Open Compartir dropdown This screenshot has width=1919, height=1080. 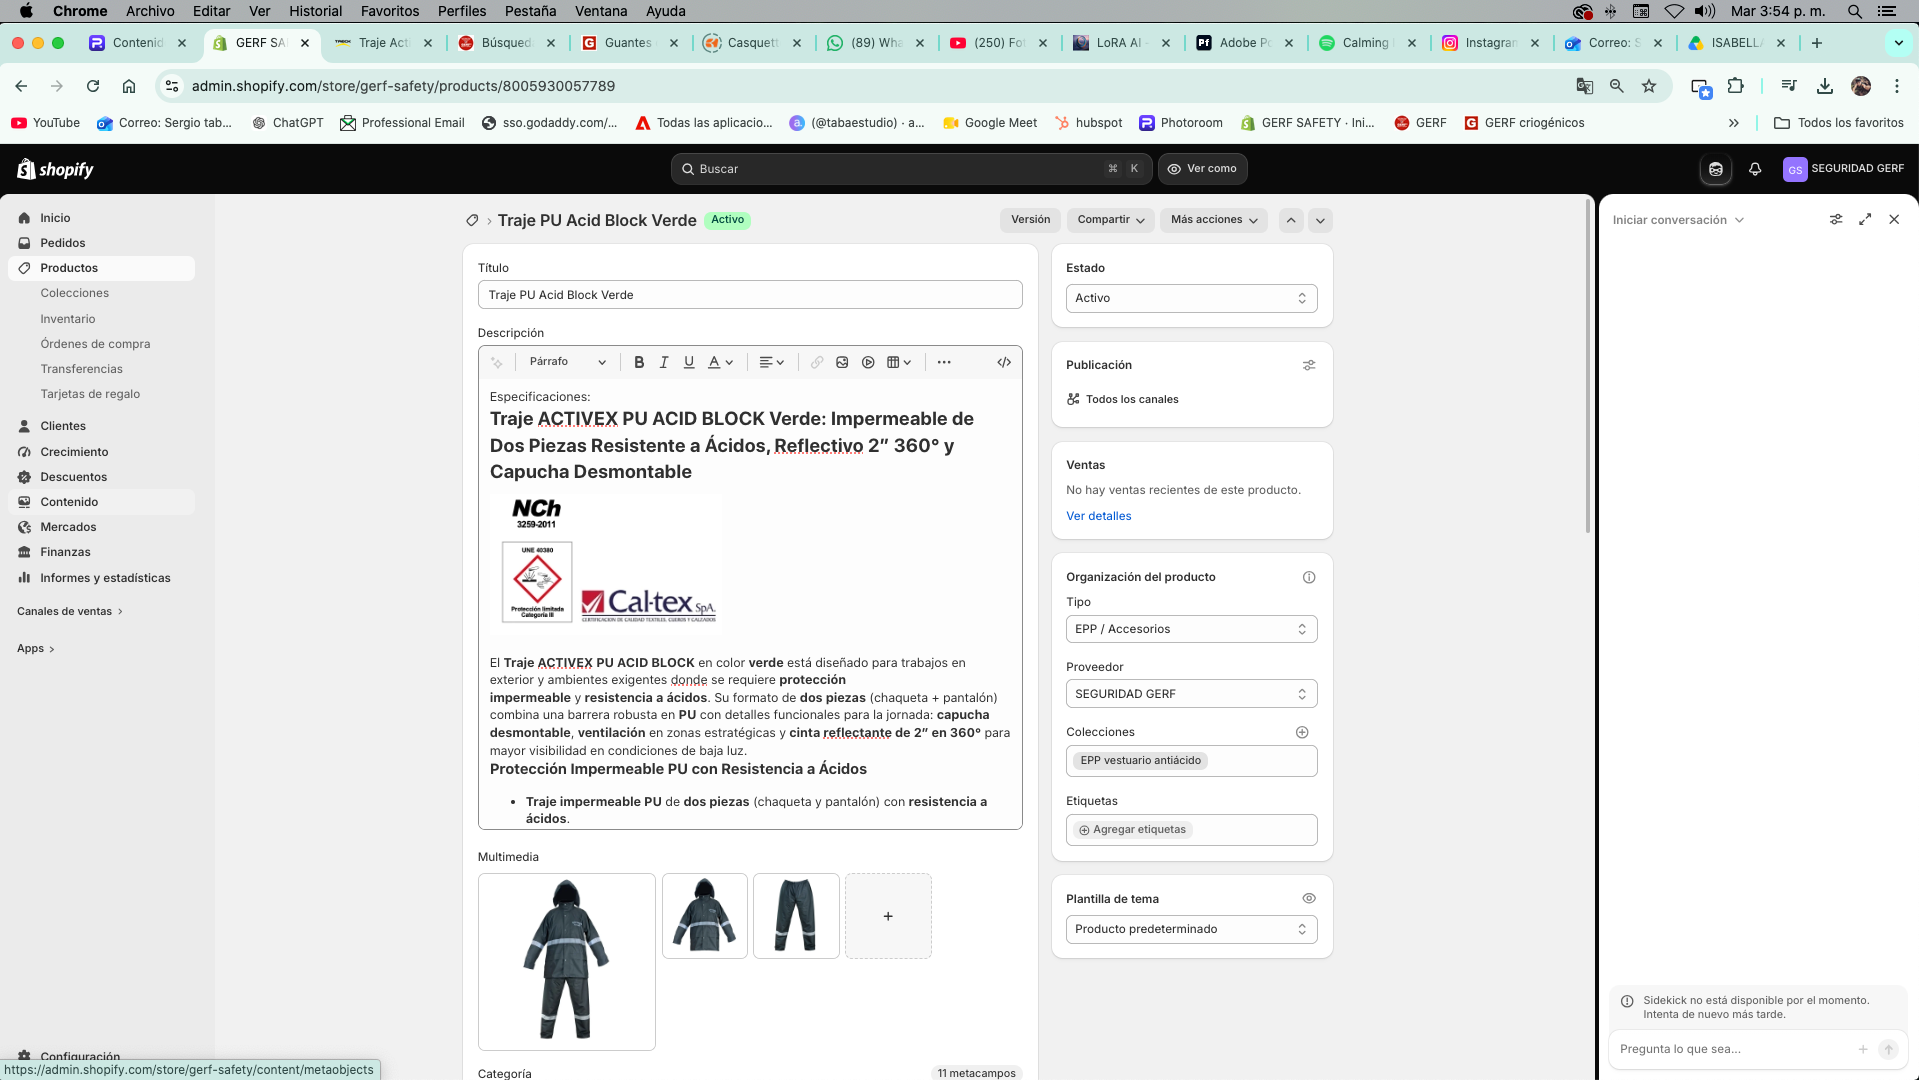[x=1111, y=220]
